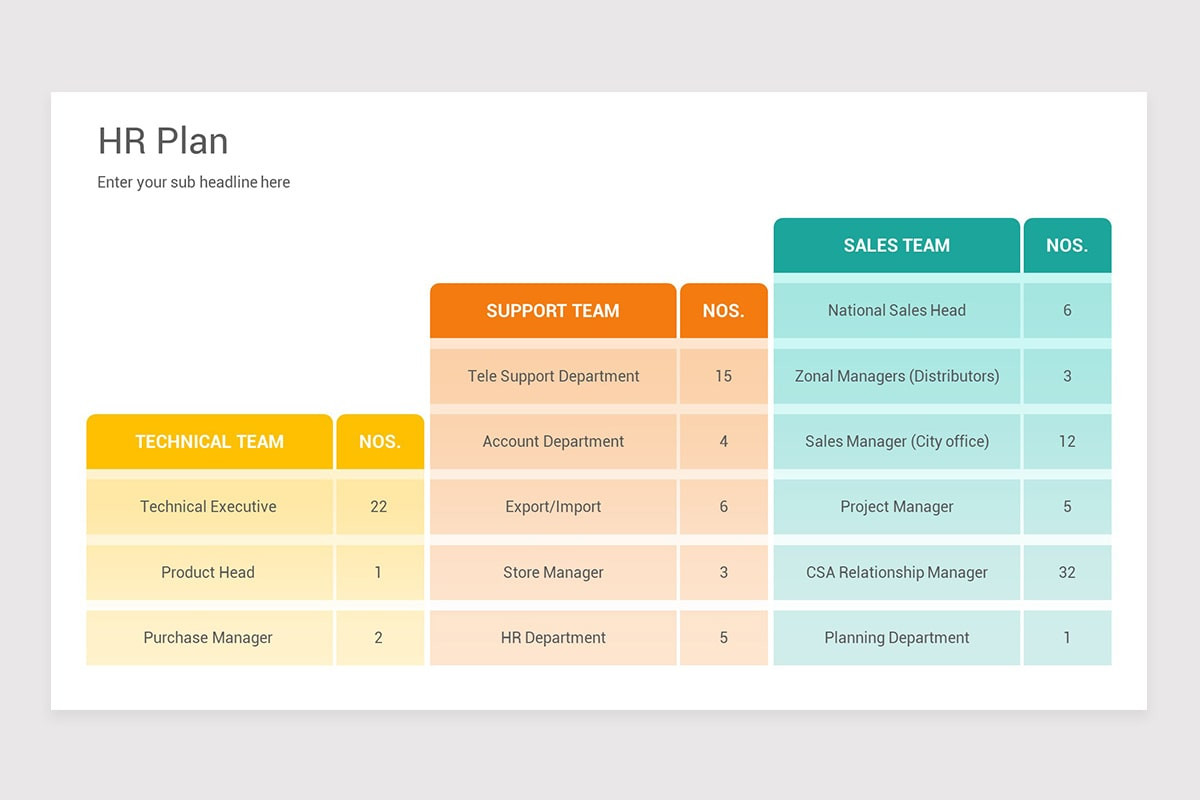Select the Tele Support Department cell
Viewport: 1200px width, 800px height.
(x=552, y=376)
